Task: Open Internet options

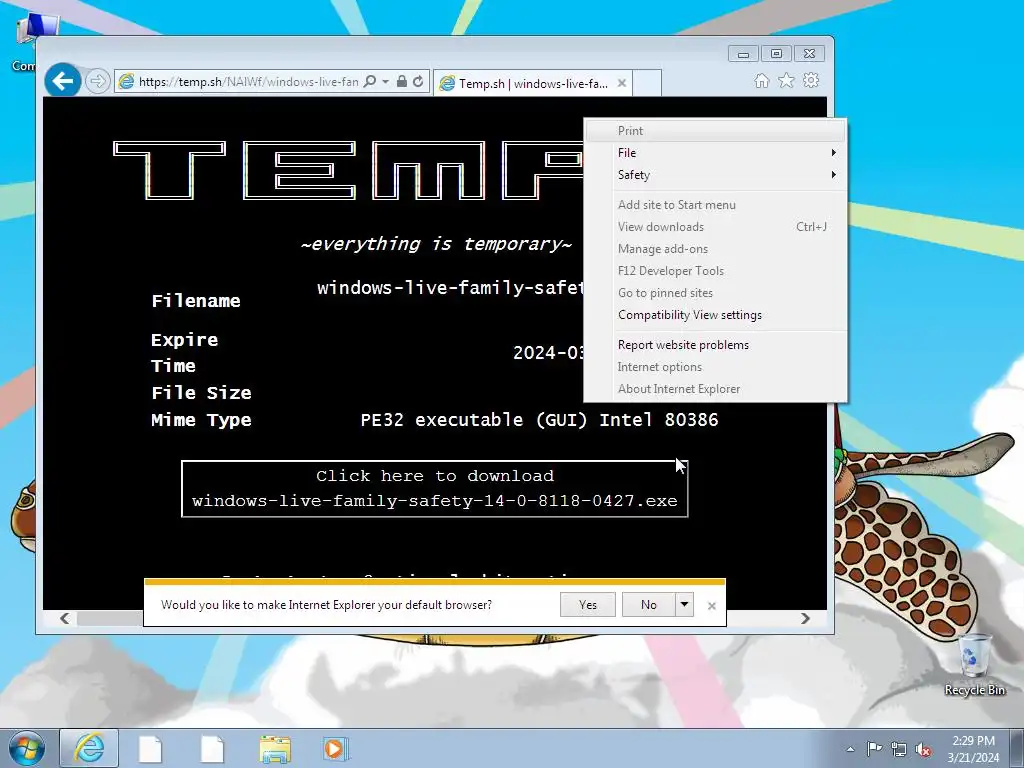Action: 716,367
